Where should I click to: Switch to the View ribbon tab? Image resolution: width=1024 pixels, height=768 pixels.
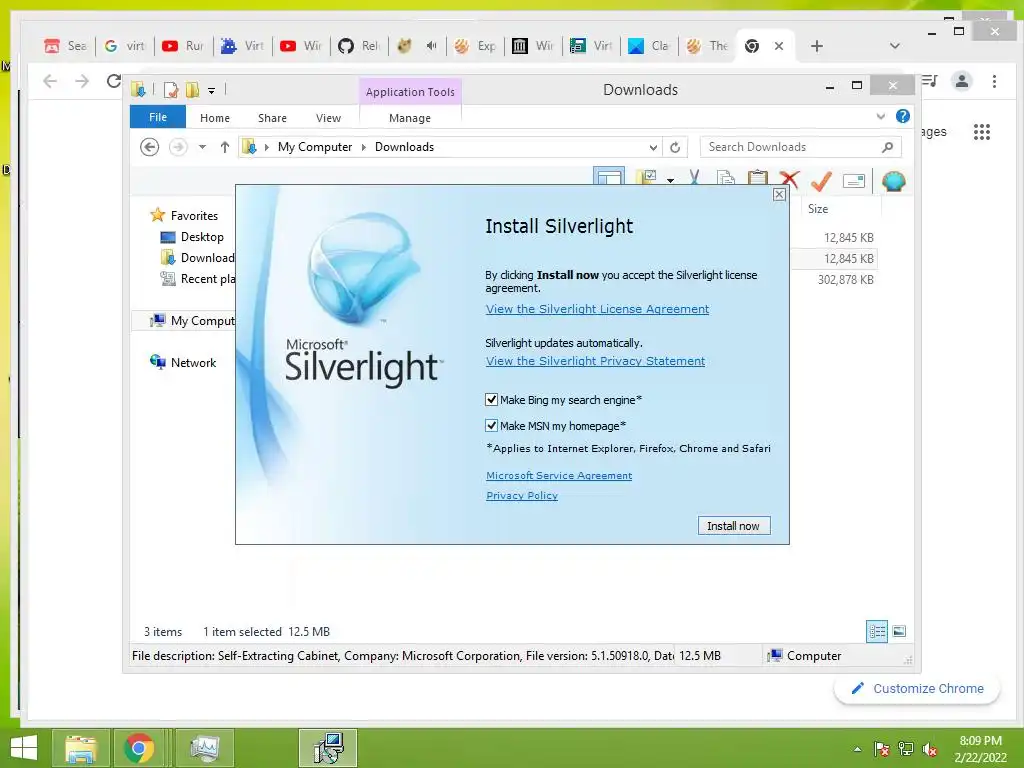(x=328, y=118)
